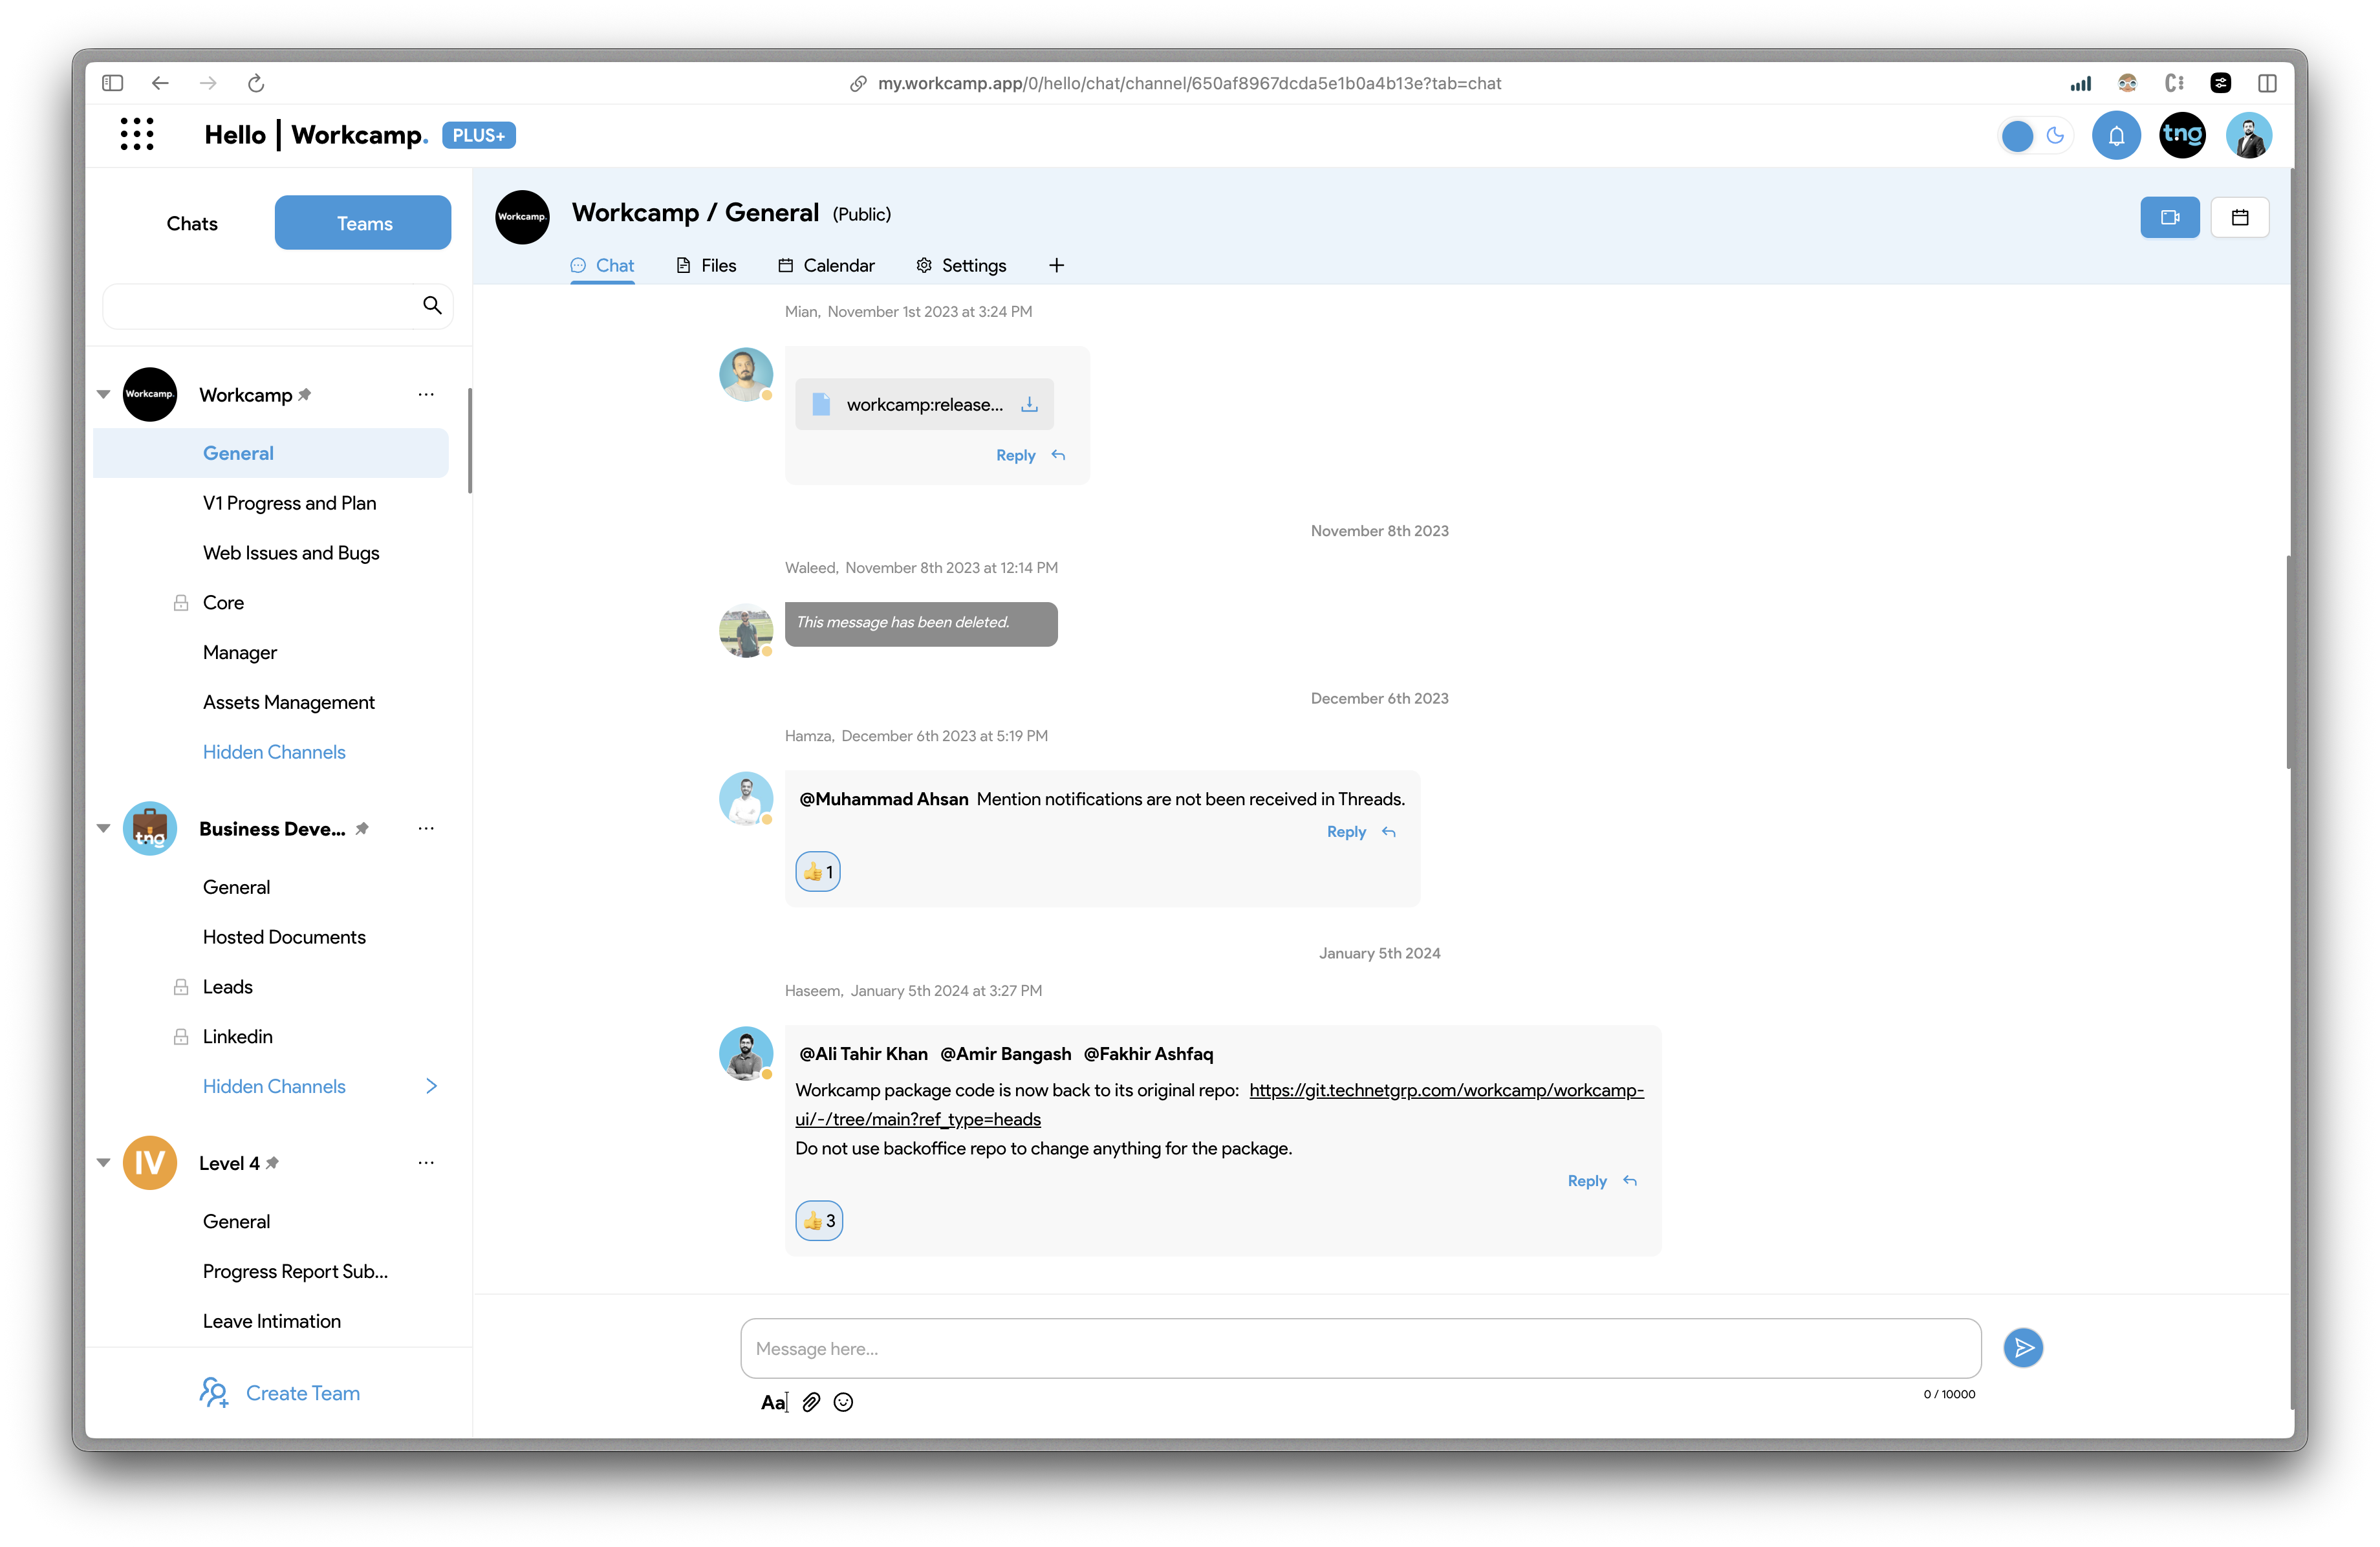Switch to dark mode with the moon toggle
Image resolution: width=2380 pixels, height=1547 pixels.
[x=2056, y=135]
